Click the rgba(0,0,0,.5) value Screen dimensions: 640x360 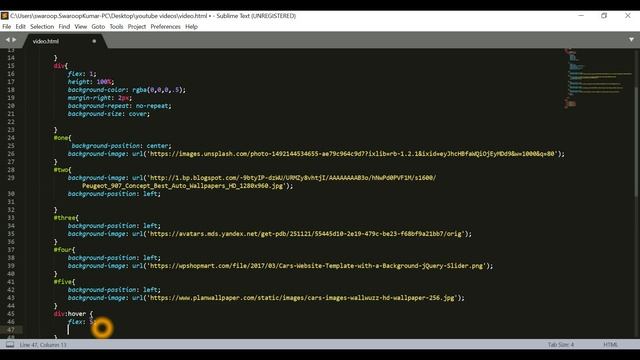[x=158, y=90]
